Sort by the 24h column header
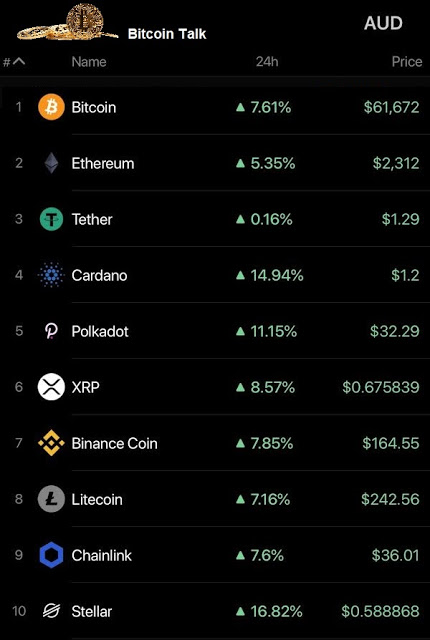This screenshot has height=640, width=430. [x=267, y=62]
